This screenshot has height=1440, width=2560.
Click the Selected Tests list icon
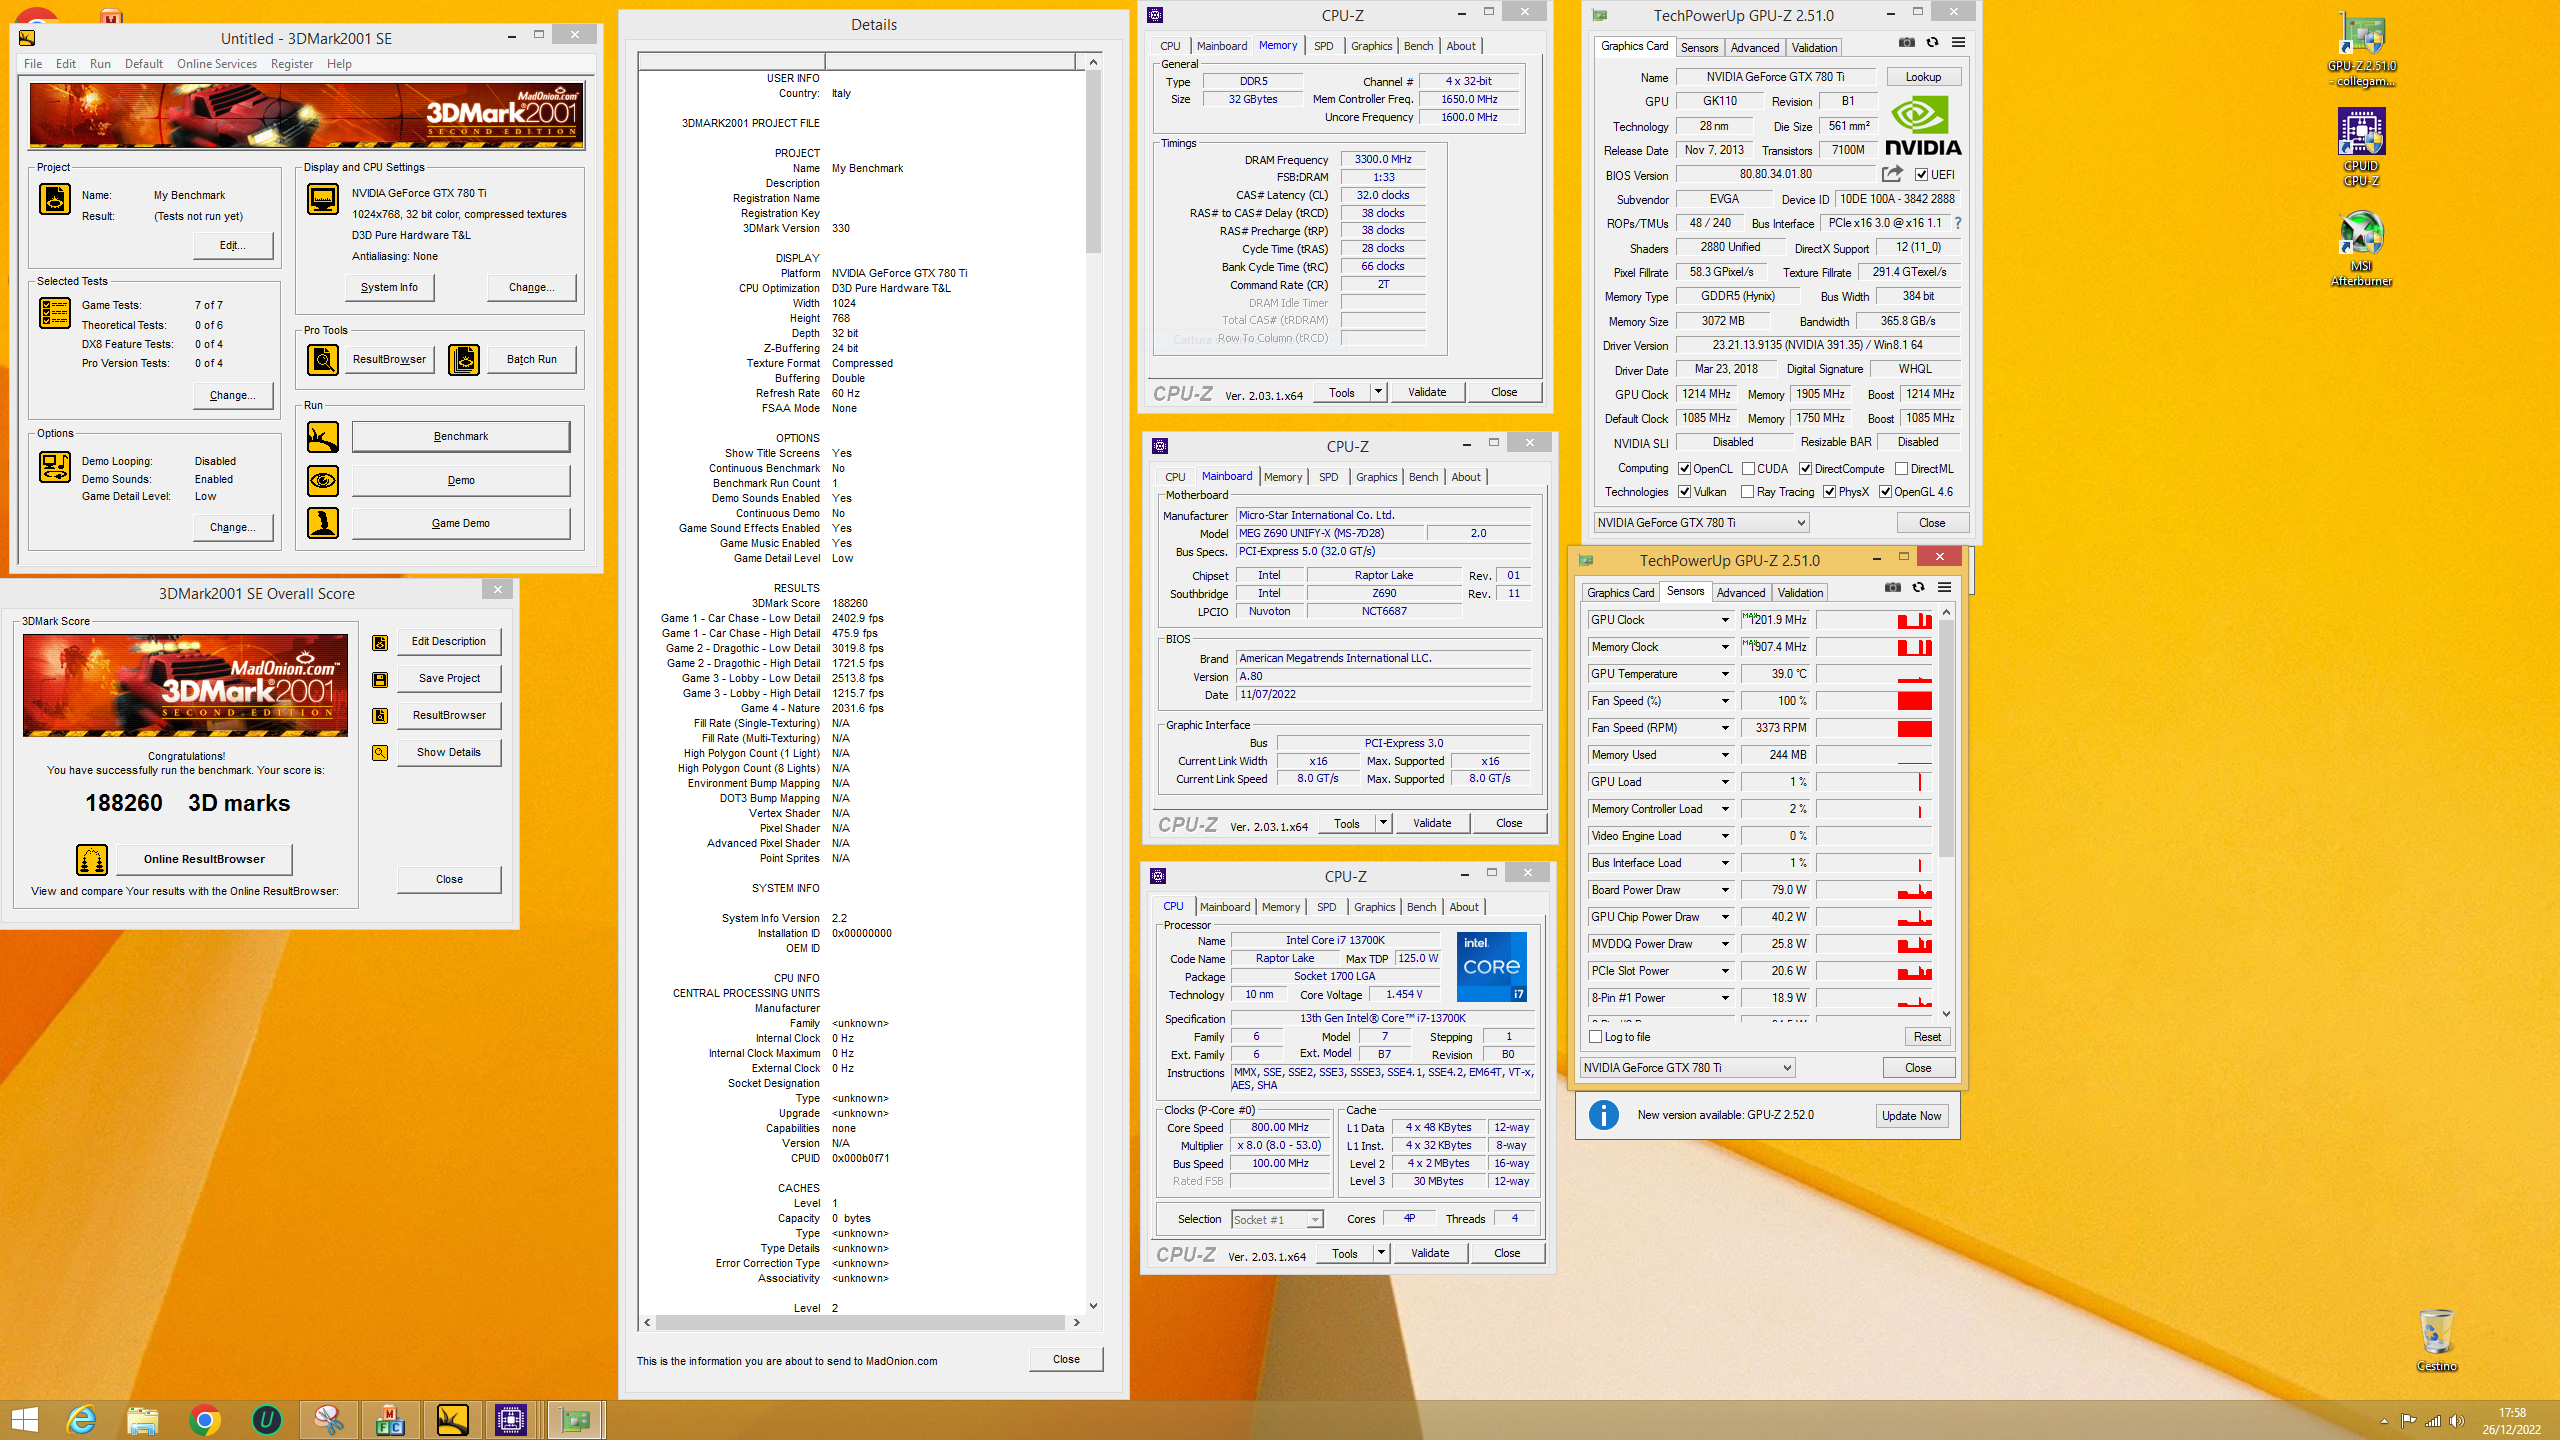pos(54,313)
